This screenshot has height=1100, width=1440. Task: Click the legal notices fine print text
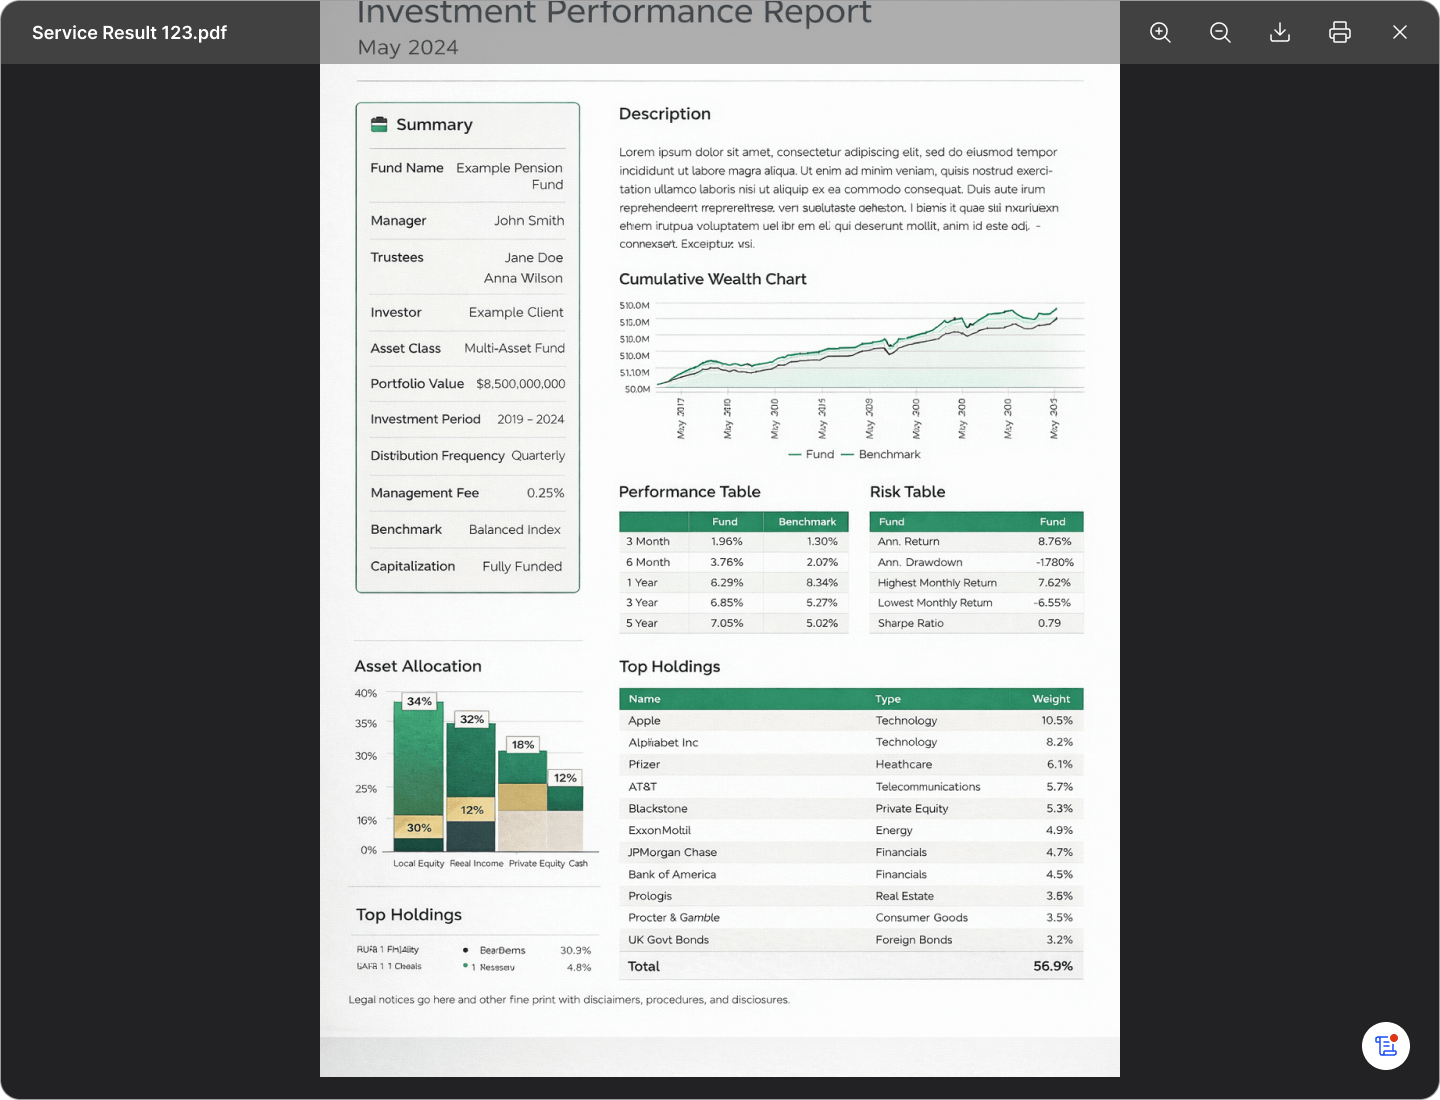point(569,1000)
